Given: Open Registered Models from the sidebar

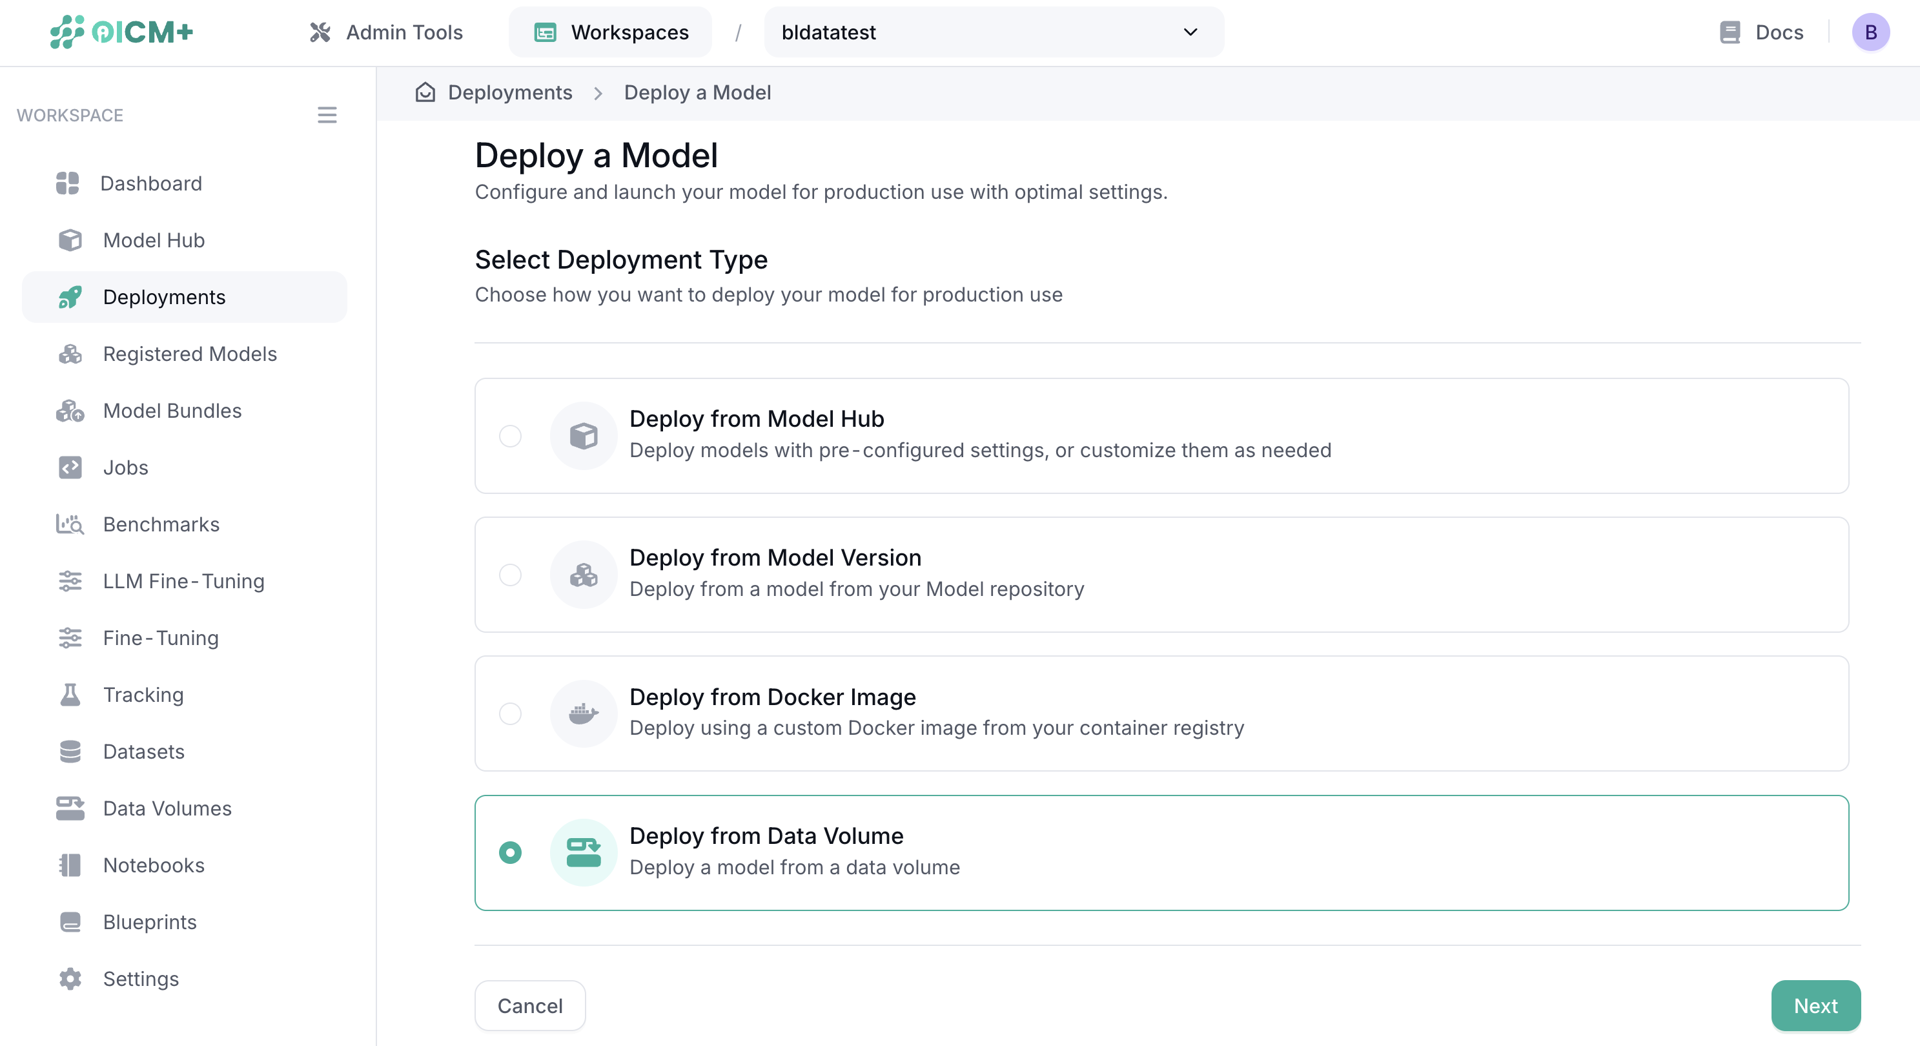Looking at the screenshot, I should pyautogui.click(x=190, y=354).
